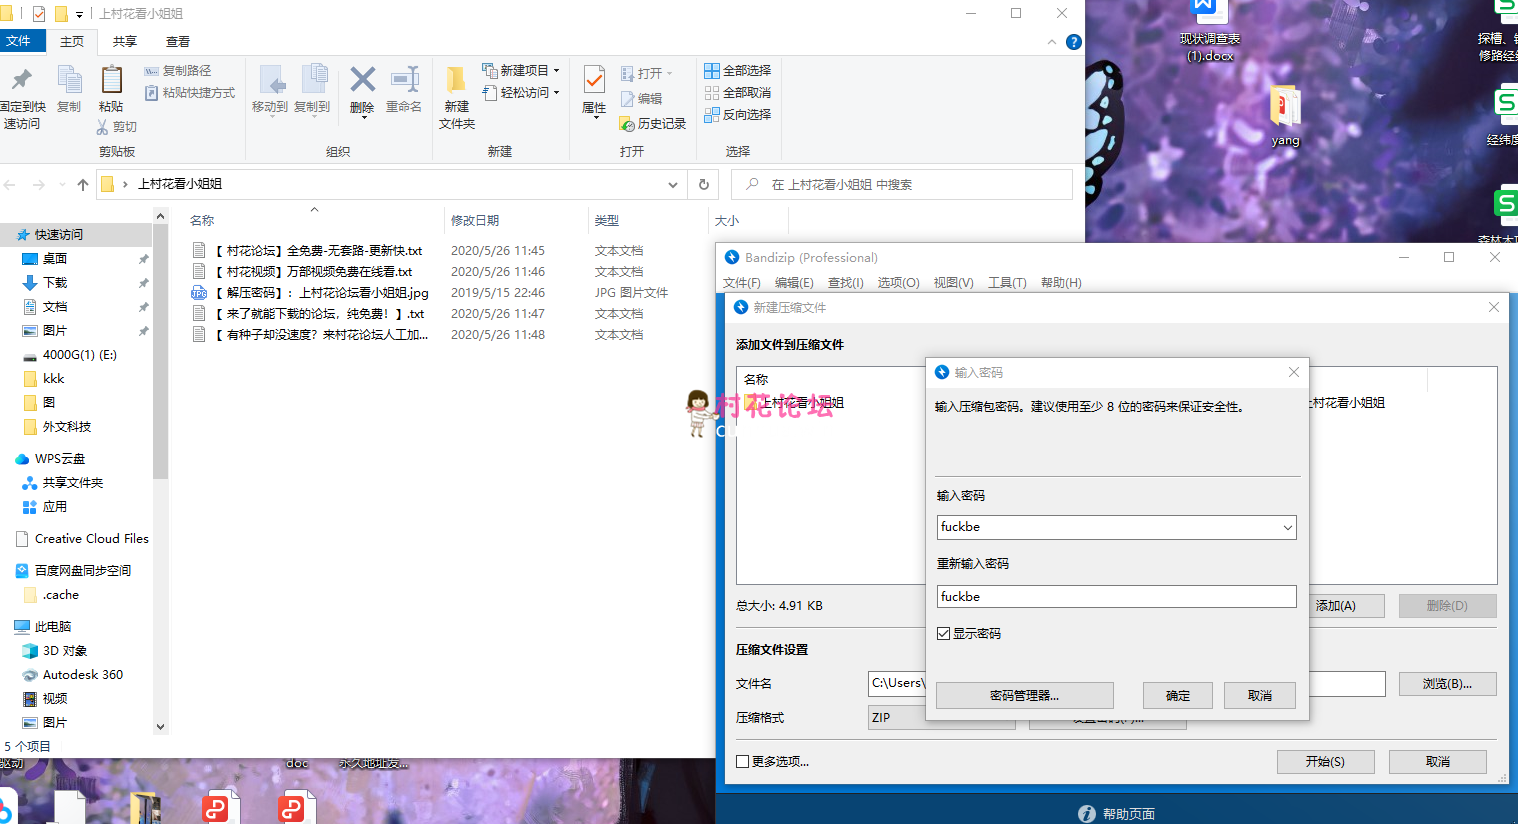Open the password input dropdown arrow

(1288, 527)
